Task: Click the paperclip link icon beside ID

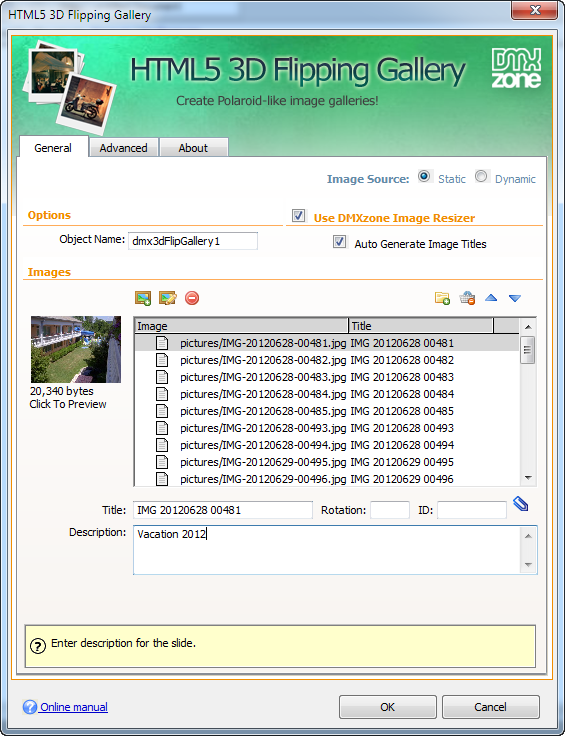Action: point(521,504)
